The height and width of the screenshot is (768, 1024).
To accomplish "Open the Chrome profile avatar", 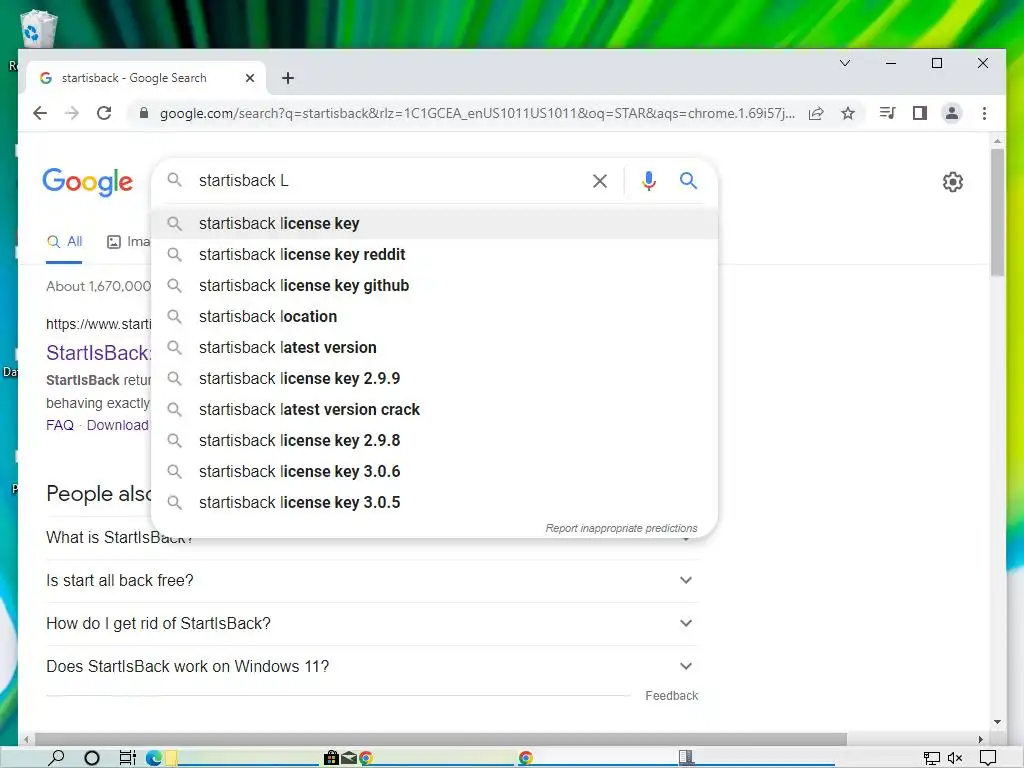I will [x=952, y=113].
